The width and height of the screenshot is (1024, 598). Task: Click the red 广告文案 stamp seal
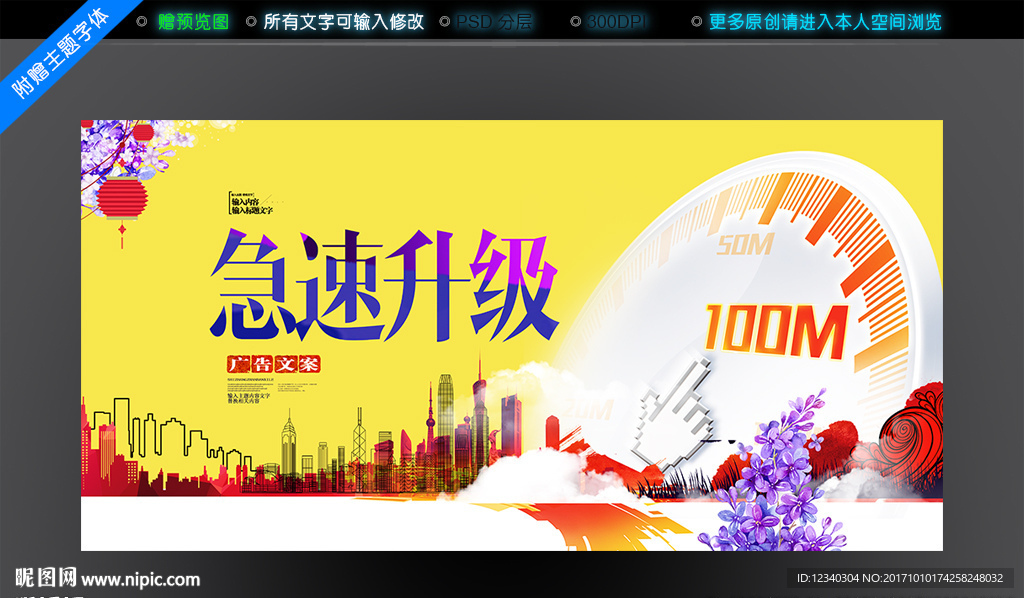(272, 363)
